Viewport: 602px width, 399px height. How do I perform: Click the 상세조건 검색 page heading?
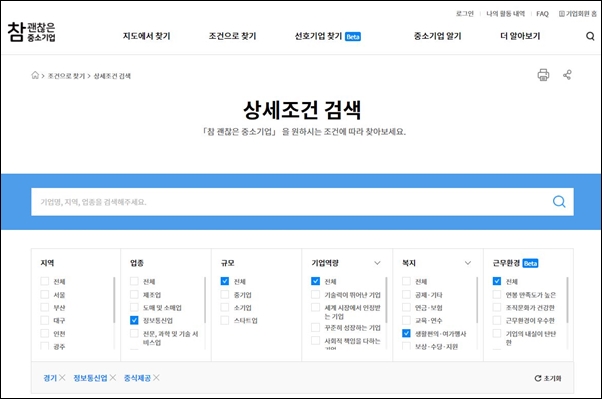pyautogui.click(x=302, y=110)
